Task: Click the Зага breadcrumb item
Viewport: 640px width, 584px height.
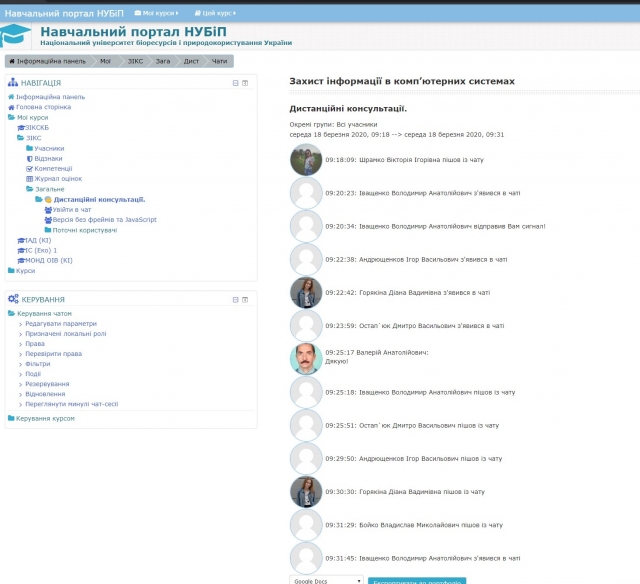Action: [163, 61]
